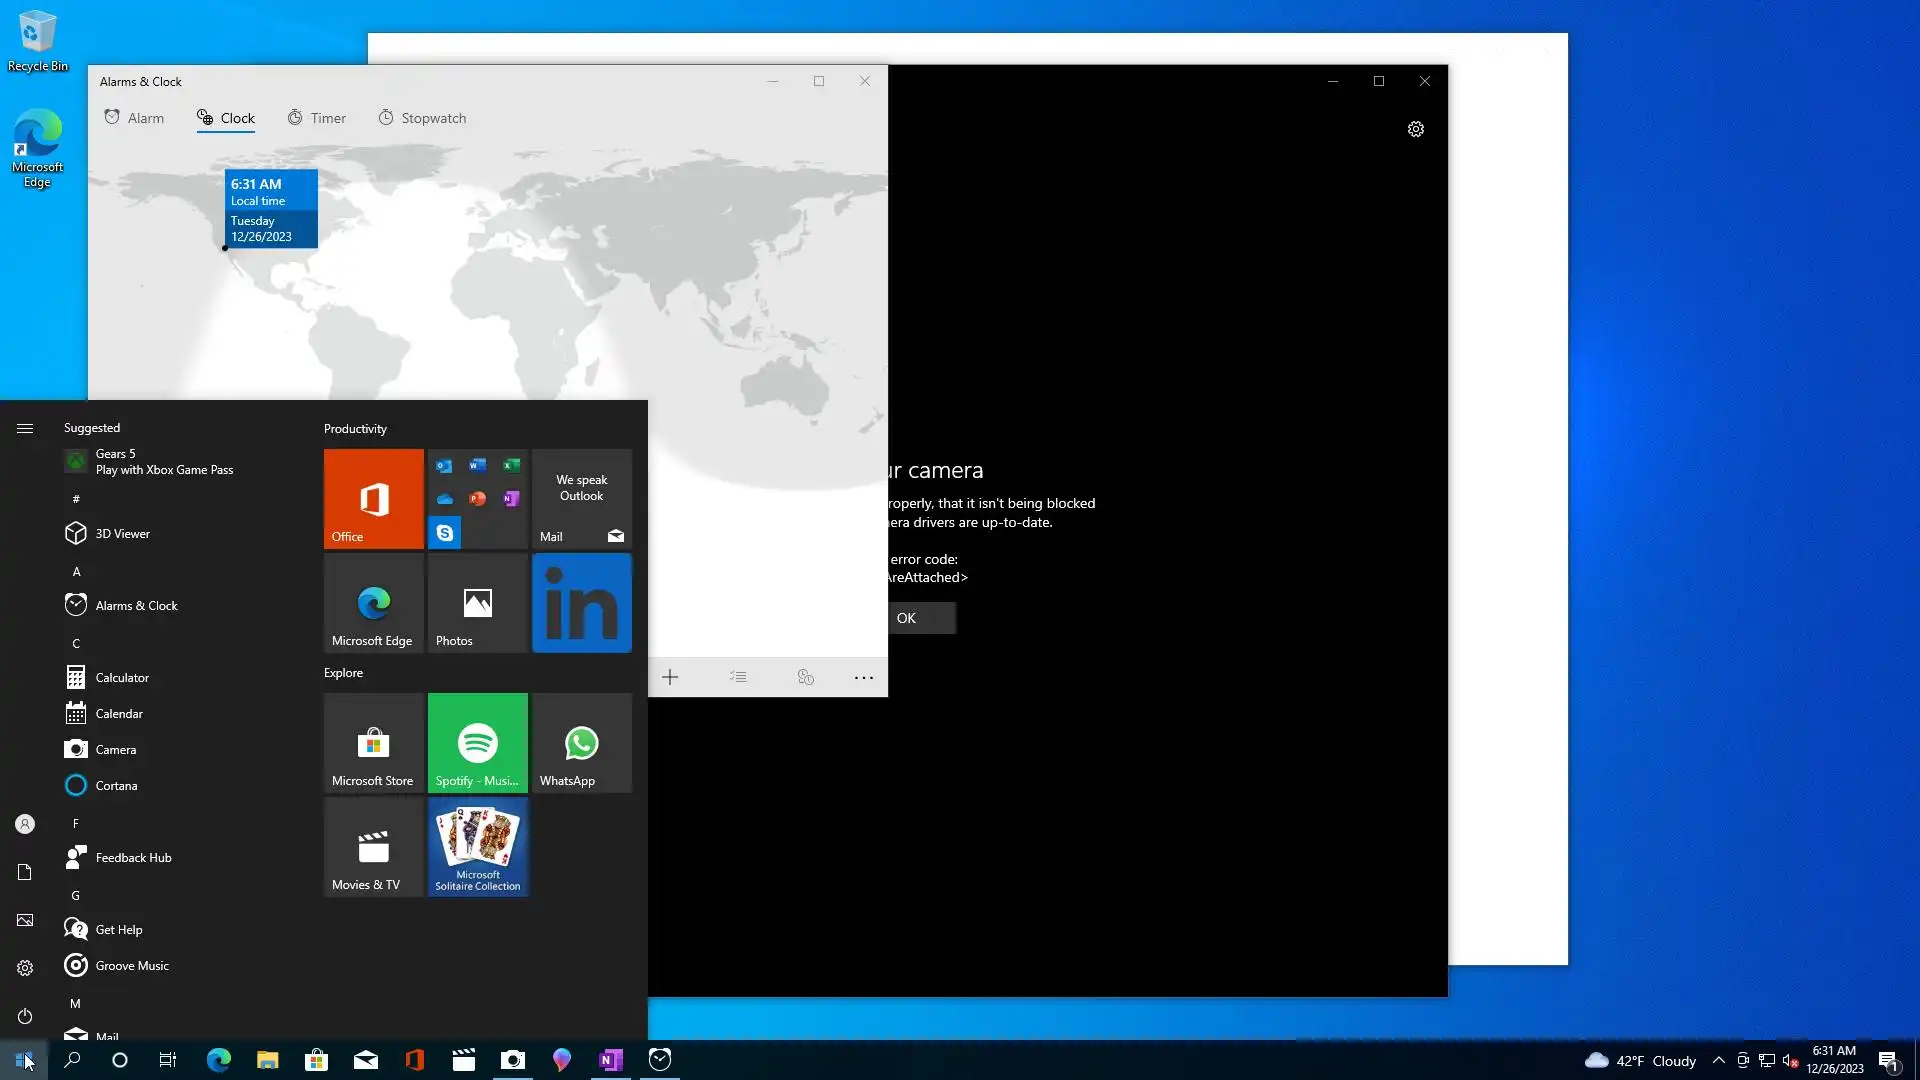
Task: Open LinkedIn tile
Action: coord(581,603)
